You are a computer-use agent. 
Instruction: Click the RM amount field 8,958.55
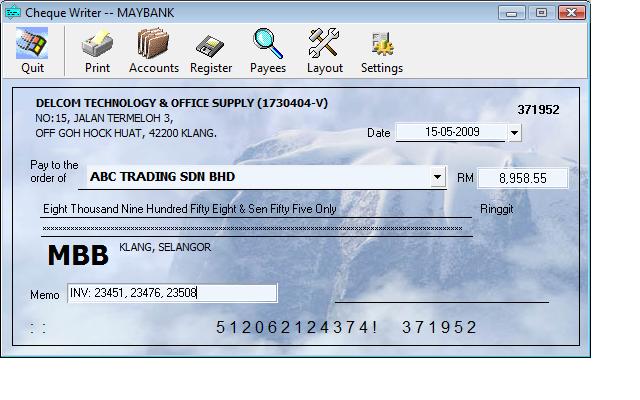[520, 178]
